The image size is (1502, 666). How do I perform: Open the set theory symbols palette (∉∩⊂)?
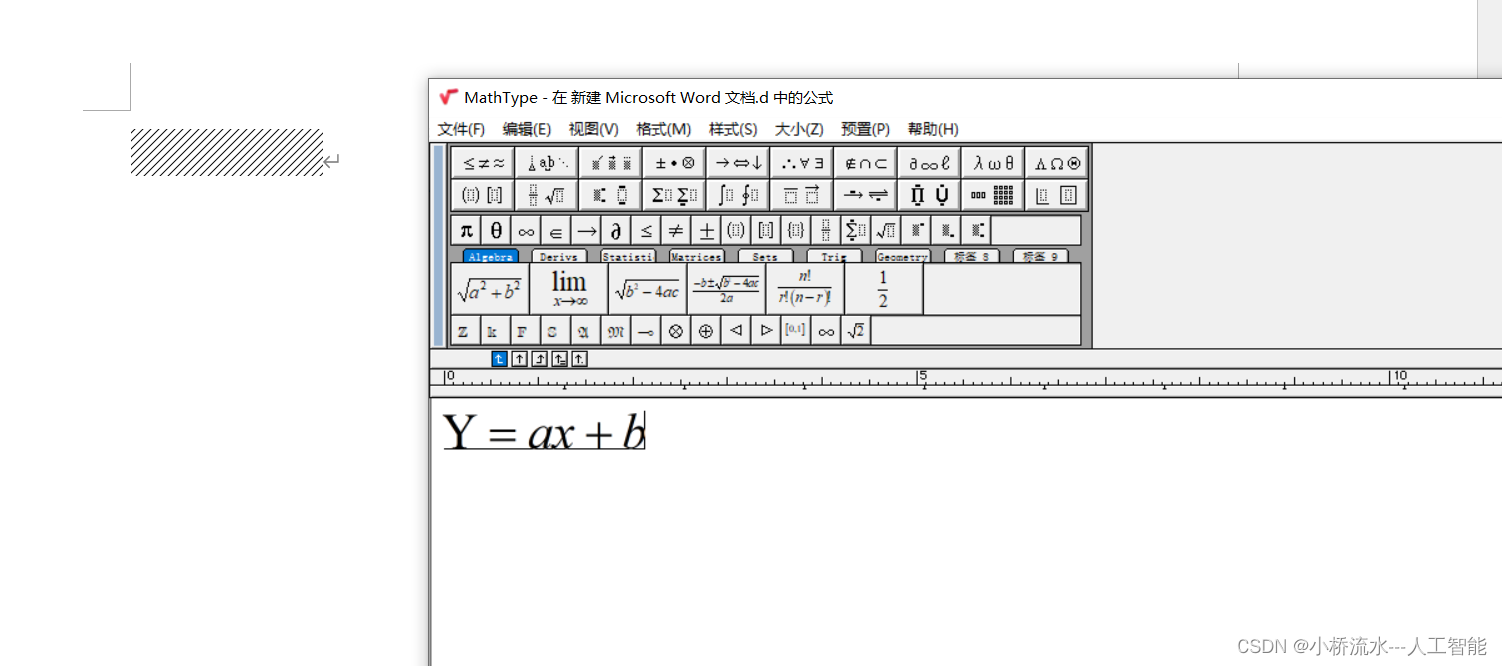867,163
